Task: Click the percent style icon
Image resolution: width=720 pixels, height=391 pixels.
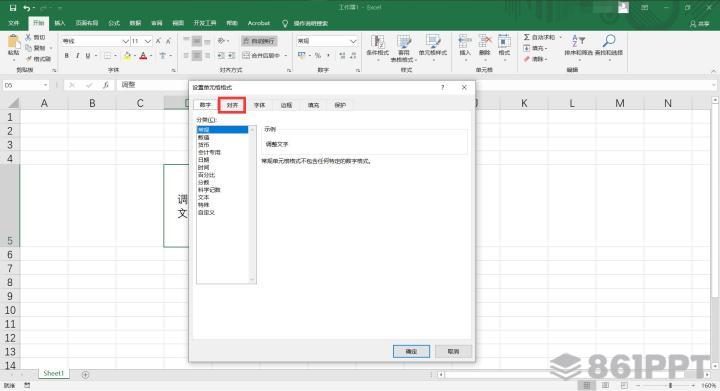Action: 317,56
